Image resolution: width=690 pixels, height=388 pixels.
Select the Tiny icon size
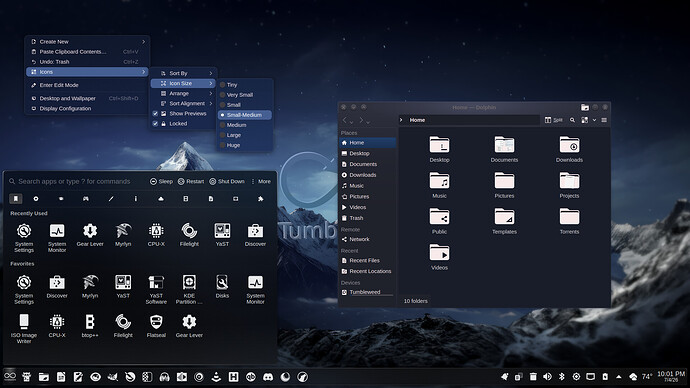point(245,84)
